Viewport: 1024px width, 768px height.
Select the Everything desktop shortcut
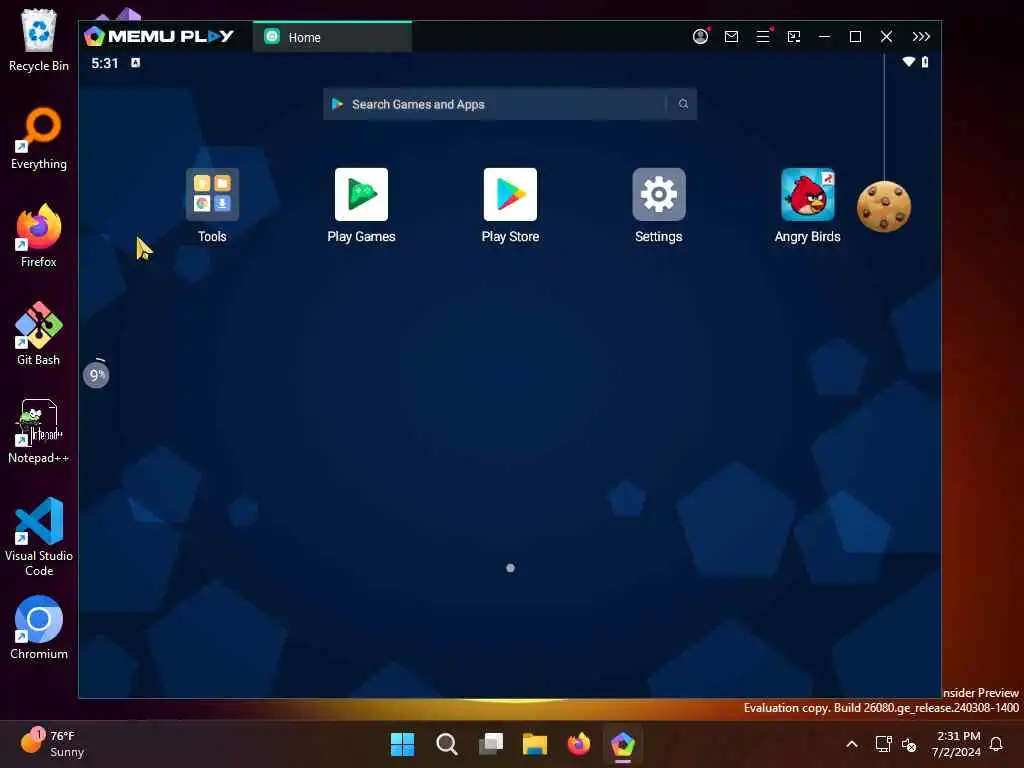click(39, 138)
